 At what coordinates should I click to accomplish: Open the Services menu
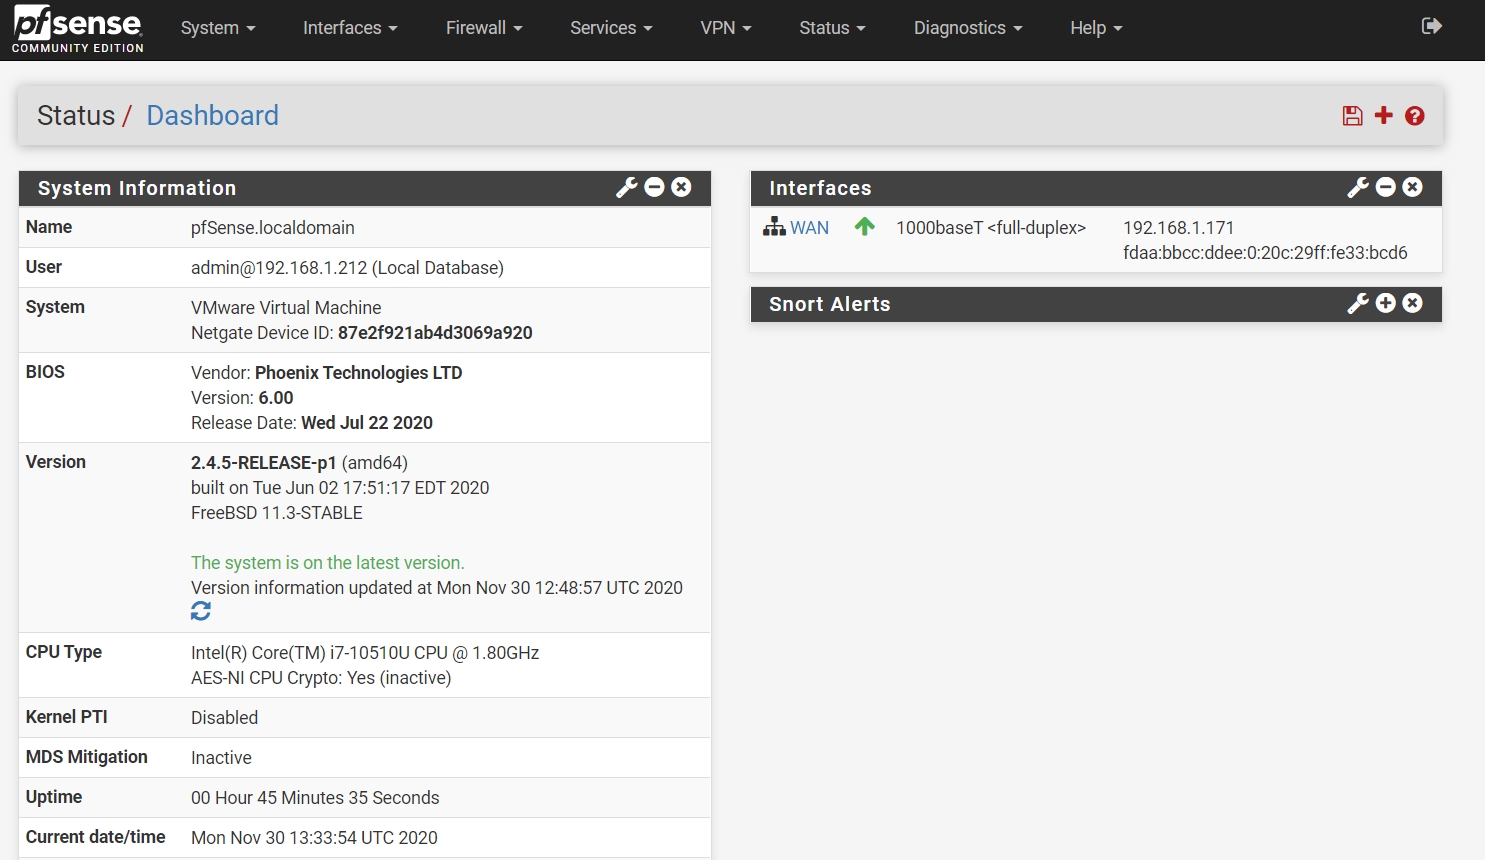click(611, 28)
